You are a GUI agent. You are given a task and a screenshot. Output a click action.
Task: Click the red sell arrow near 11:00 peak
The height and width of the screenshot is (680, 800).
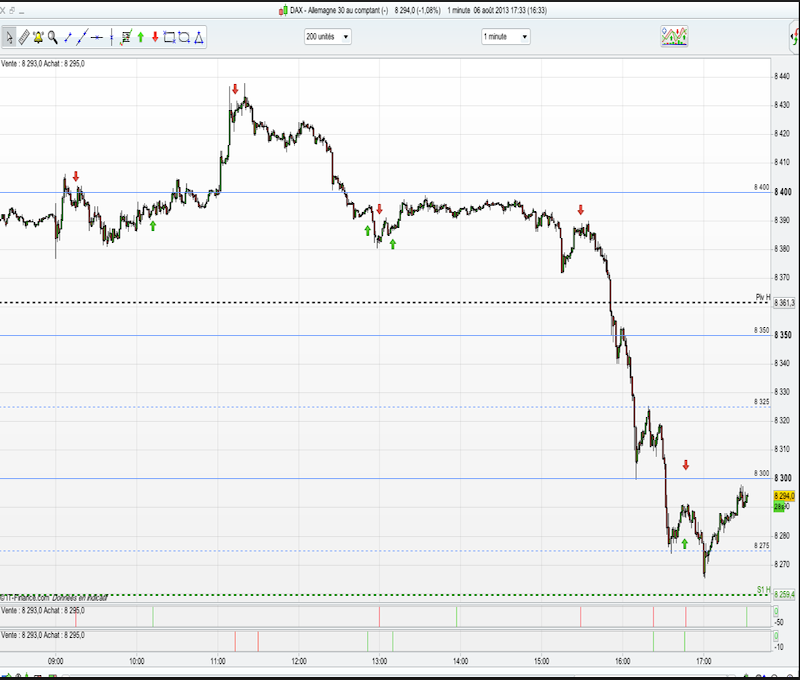[235, 89]
